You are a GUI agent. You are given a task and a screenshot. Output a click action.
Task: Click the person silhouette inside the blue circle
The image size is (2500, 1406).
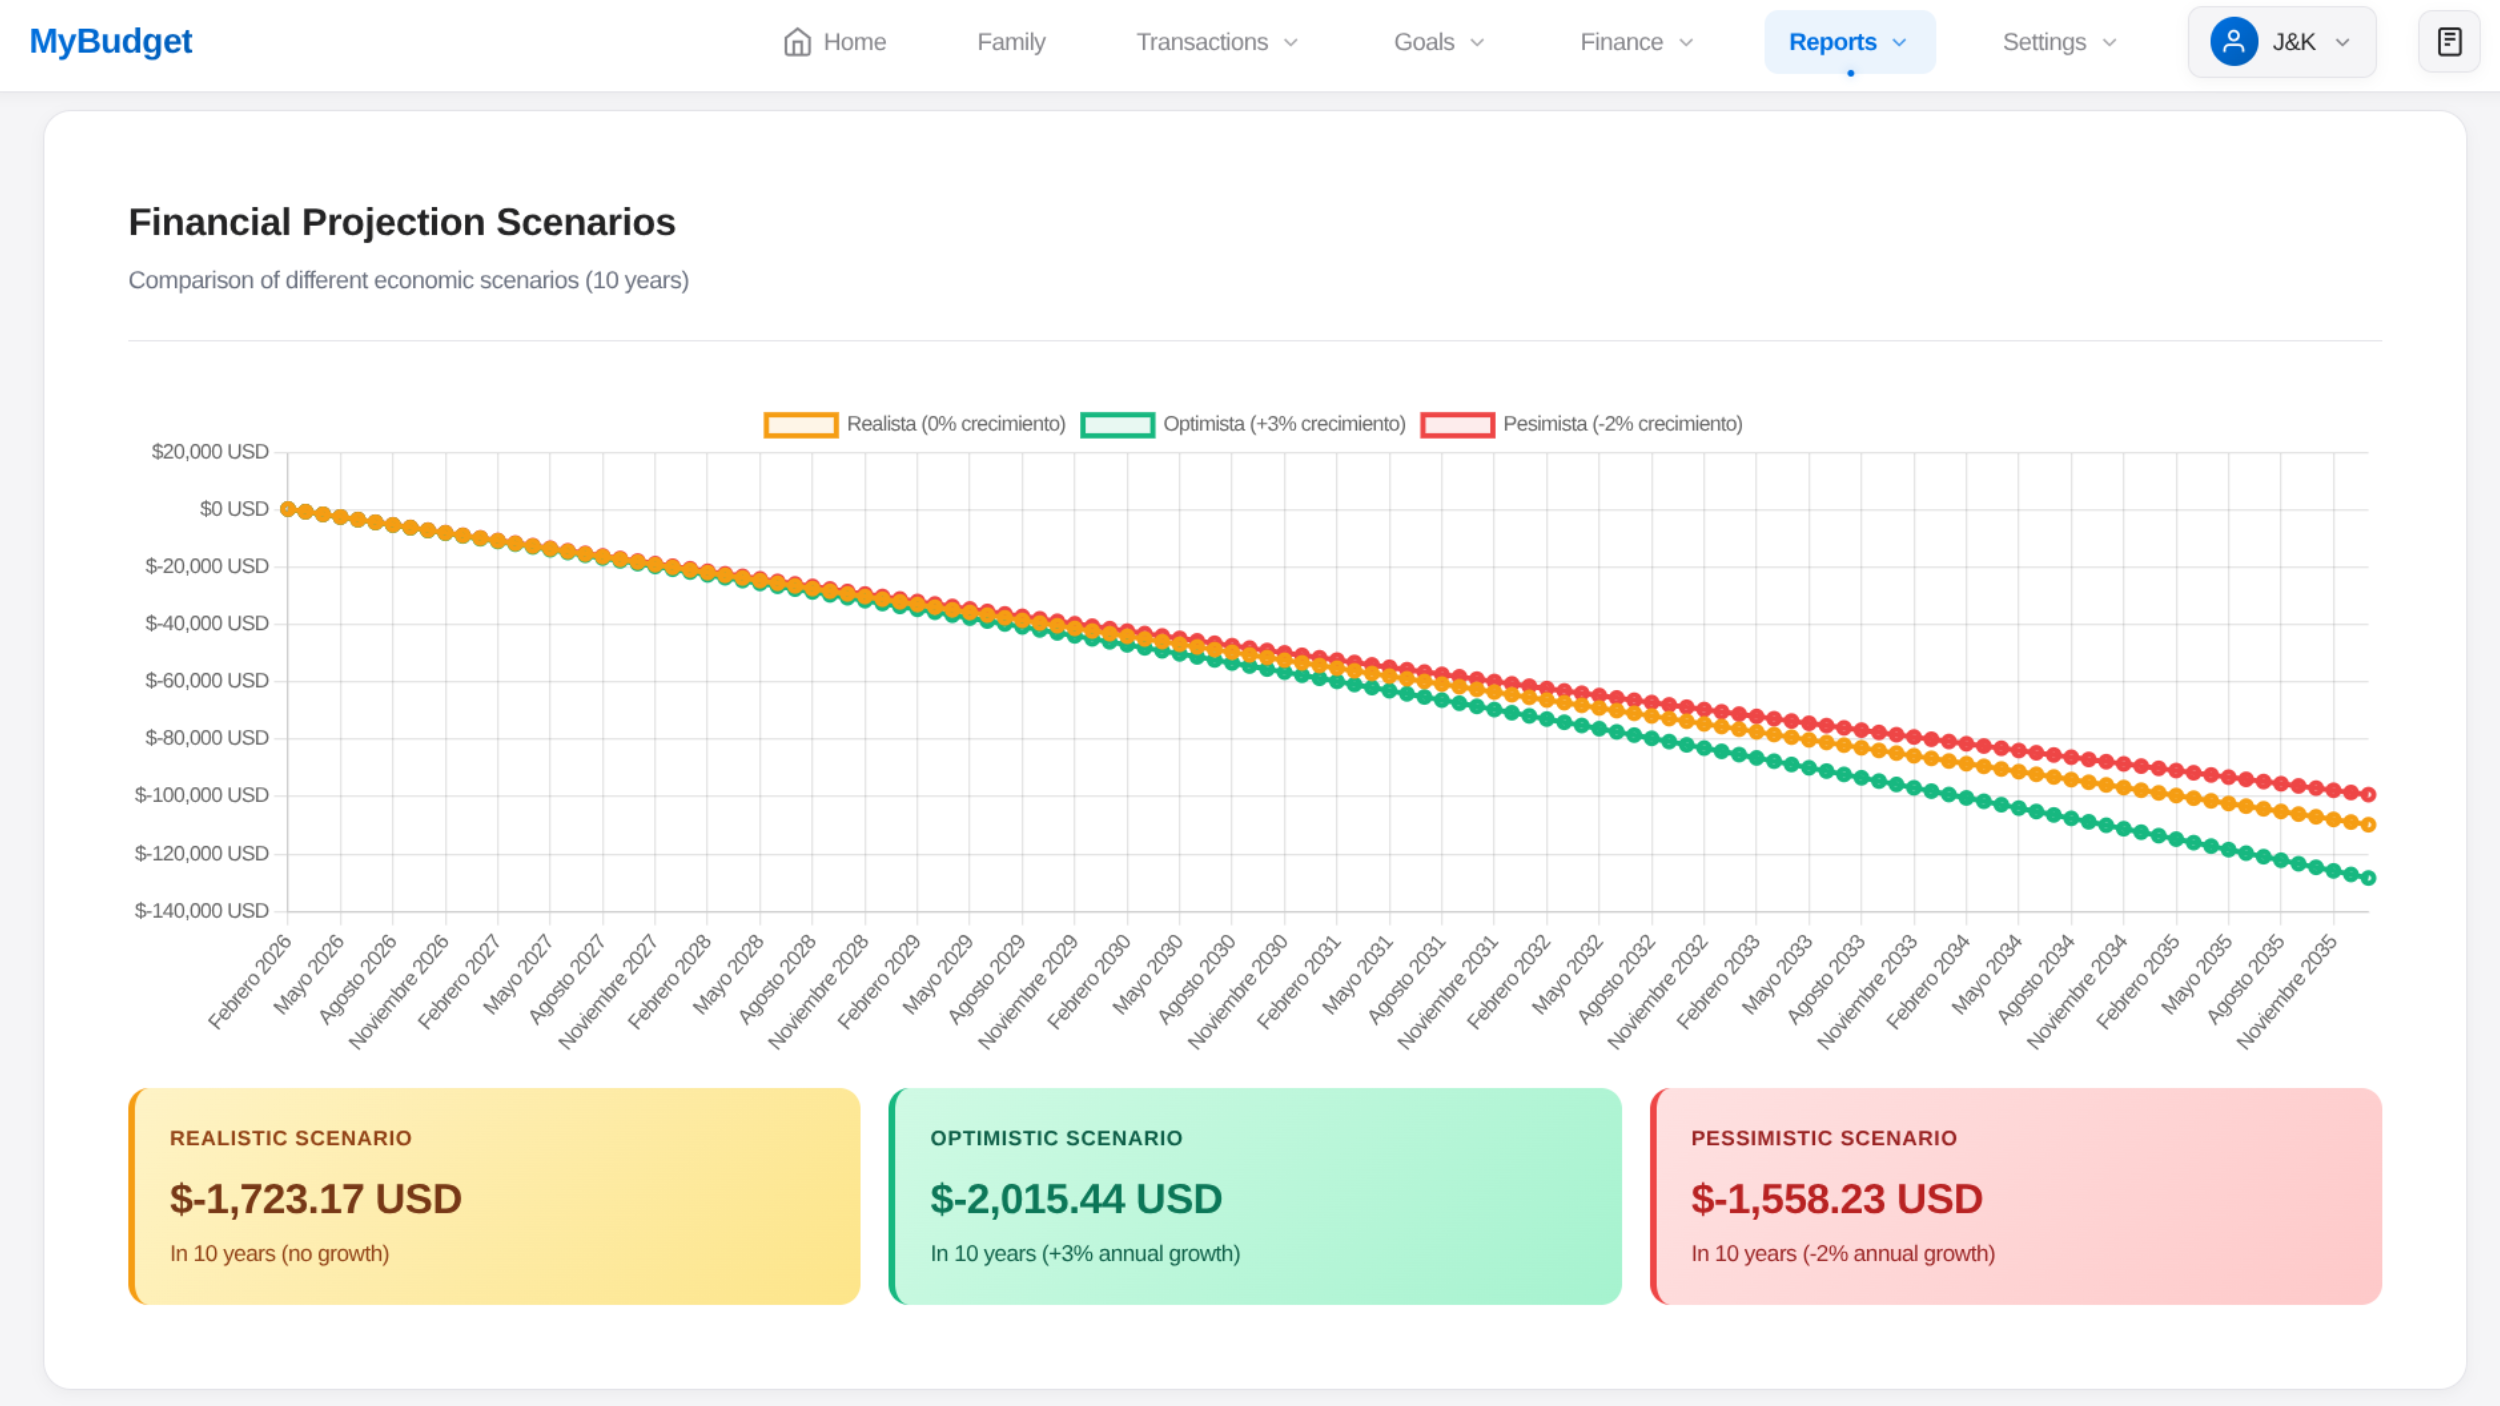point(2234,41)
